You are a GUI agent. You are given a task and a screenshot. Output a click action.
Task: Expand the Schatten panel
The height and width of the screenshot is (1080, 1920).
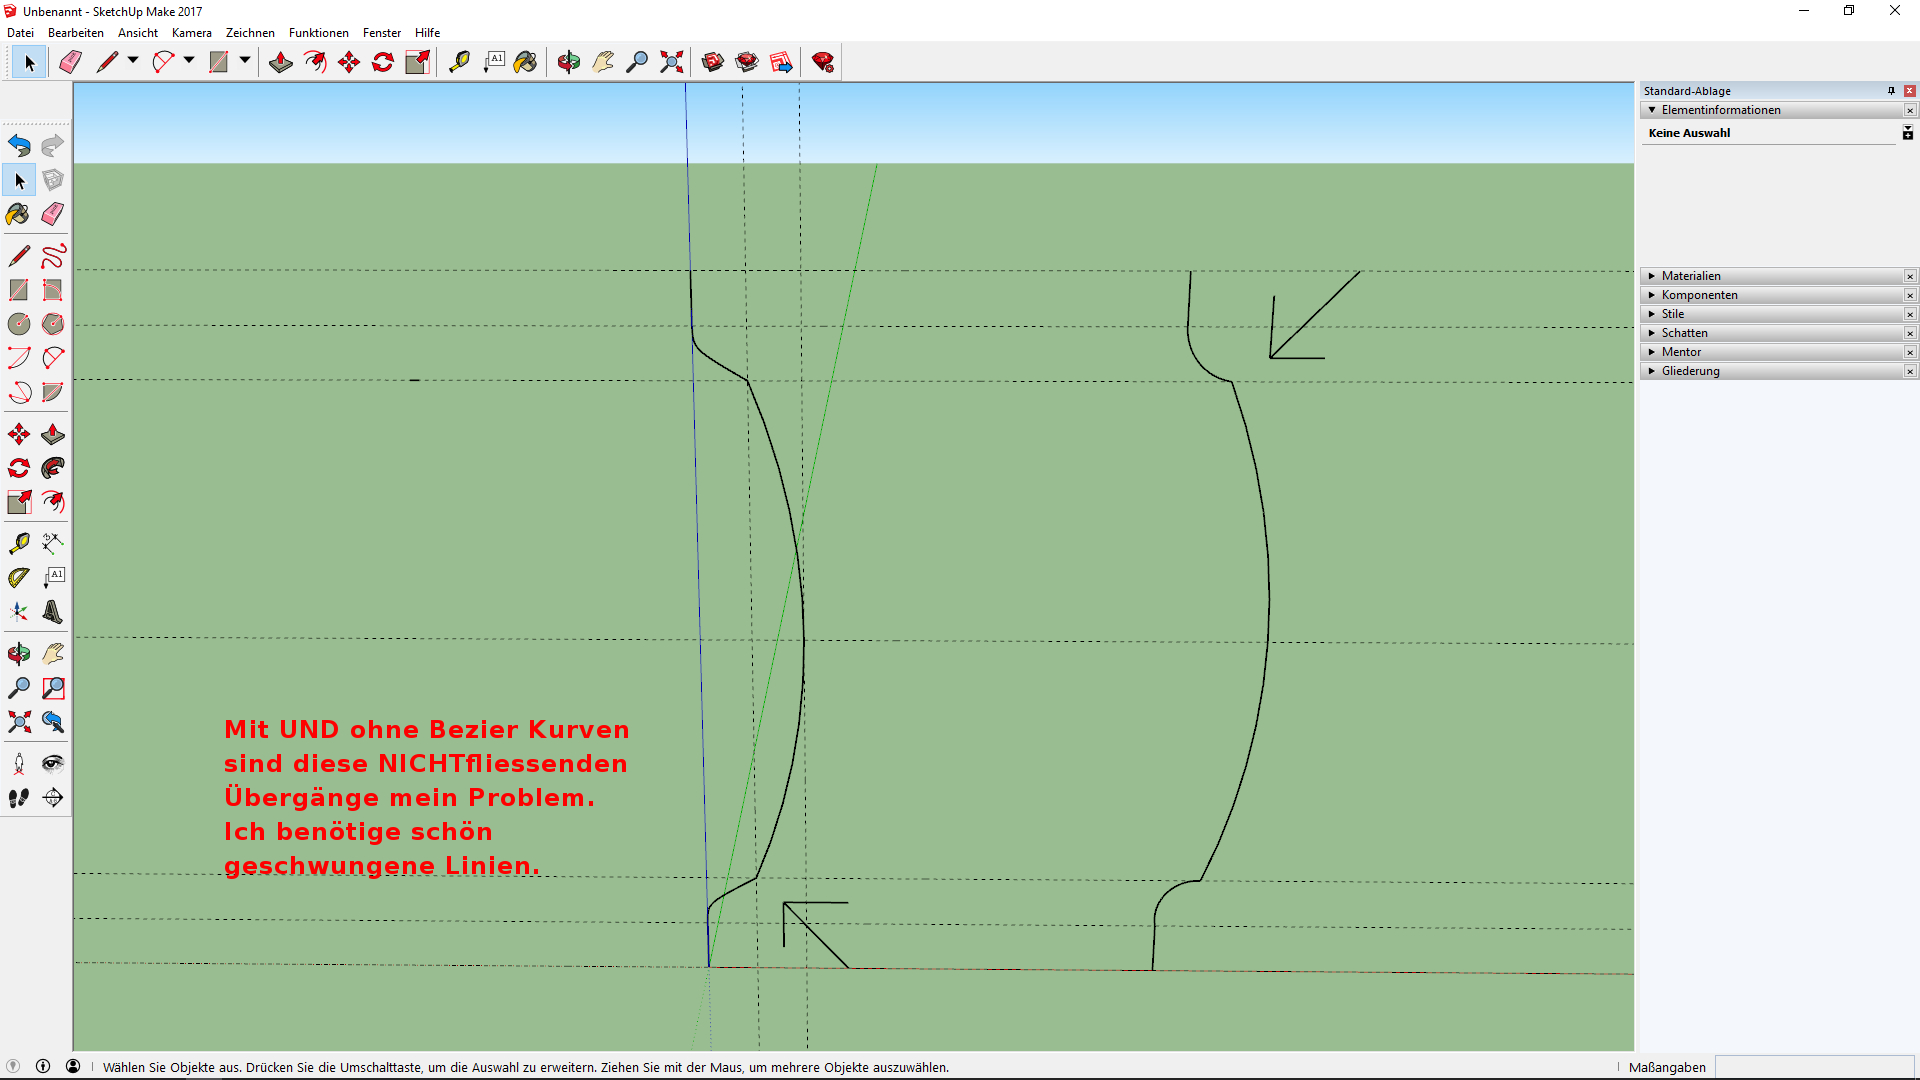(x=1652, y=333)
